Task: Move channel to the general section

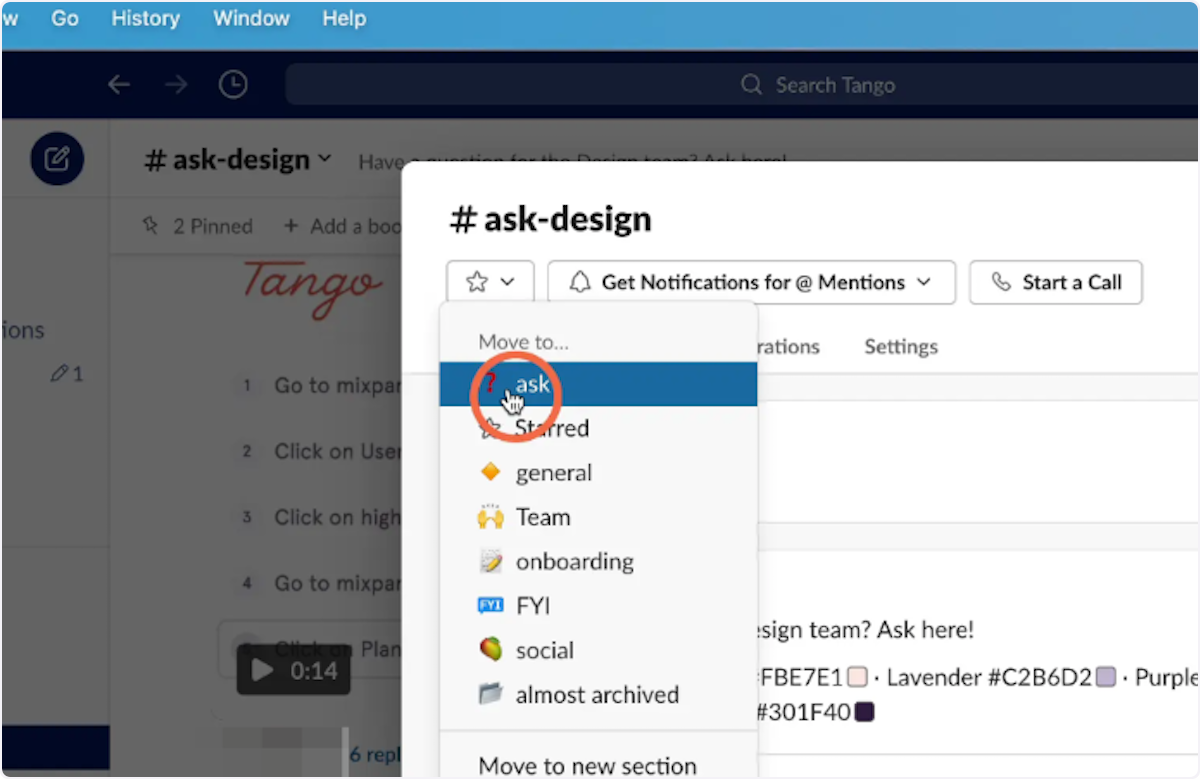Action: tap(598, 473)
